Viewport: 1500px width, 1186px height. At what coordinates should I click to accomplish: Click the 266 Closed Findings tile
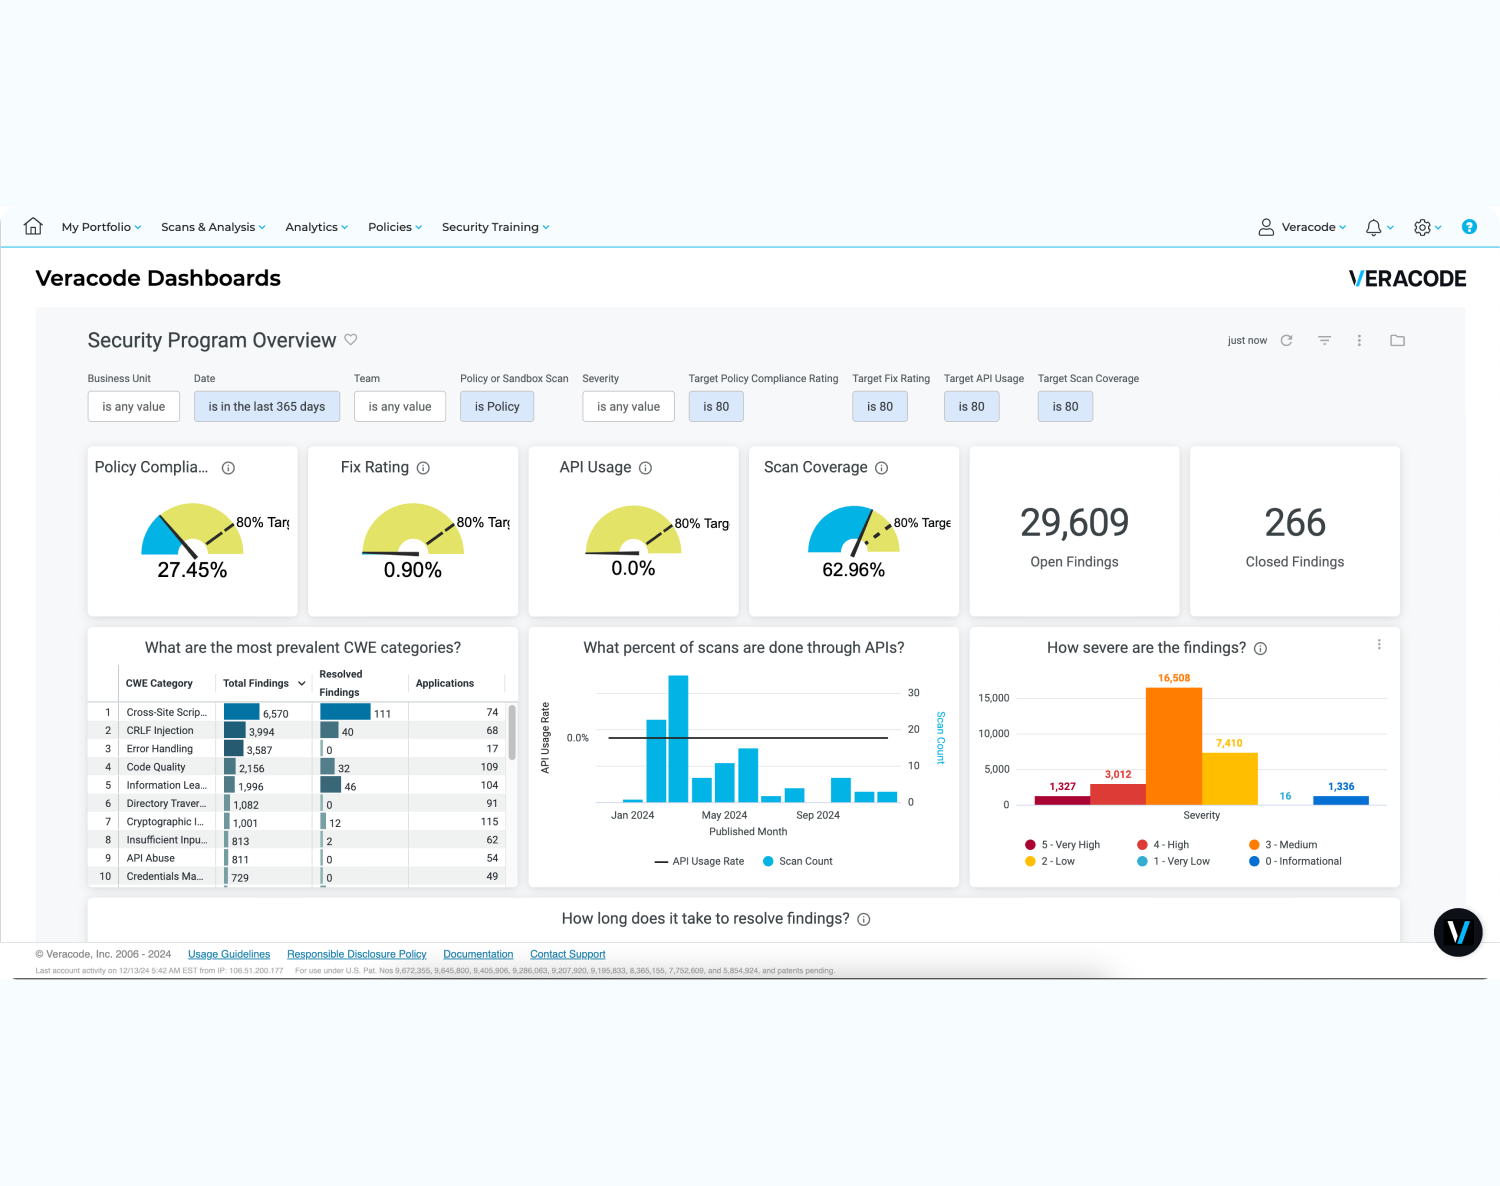(1295, 531)
